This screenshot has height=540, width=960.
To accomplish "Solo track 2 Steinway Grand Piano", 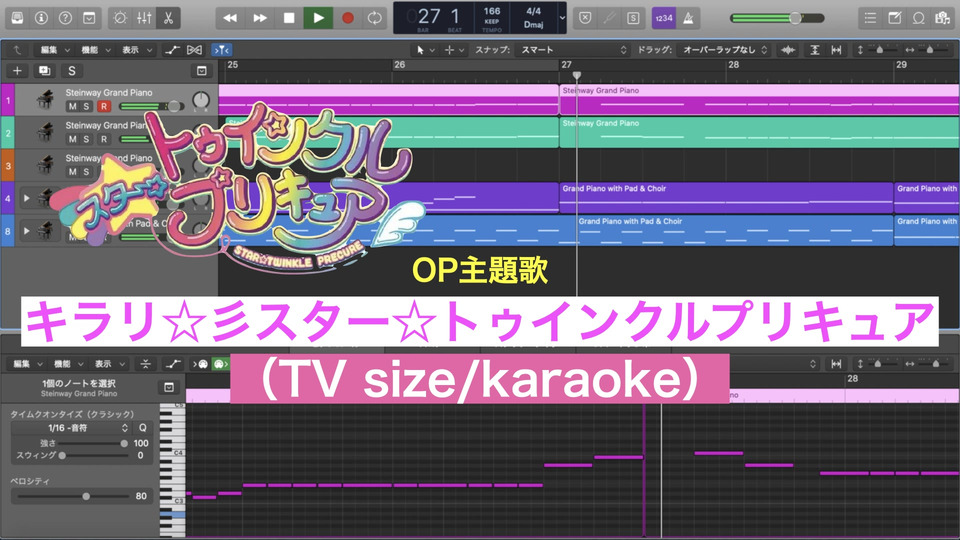I will pos(86,139).
